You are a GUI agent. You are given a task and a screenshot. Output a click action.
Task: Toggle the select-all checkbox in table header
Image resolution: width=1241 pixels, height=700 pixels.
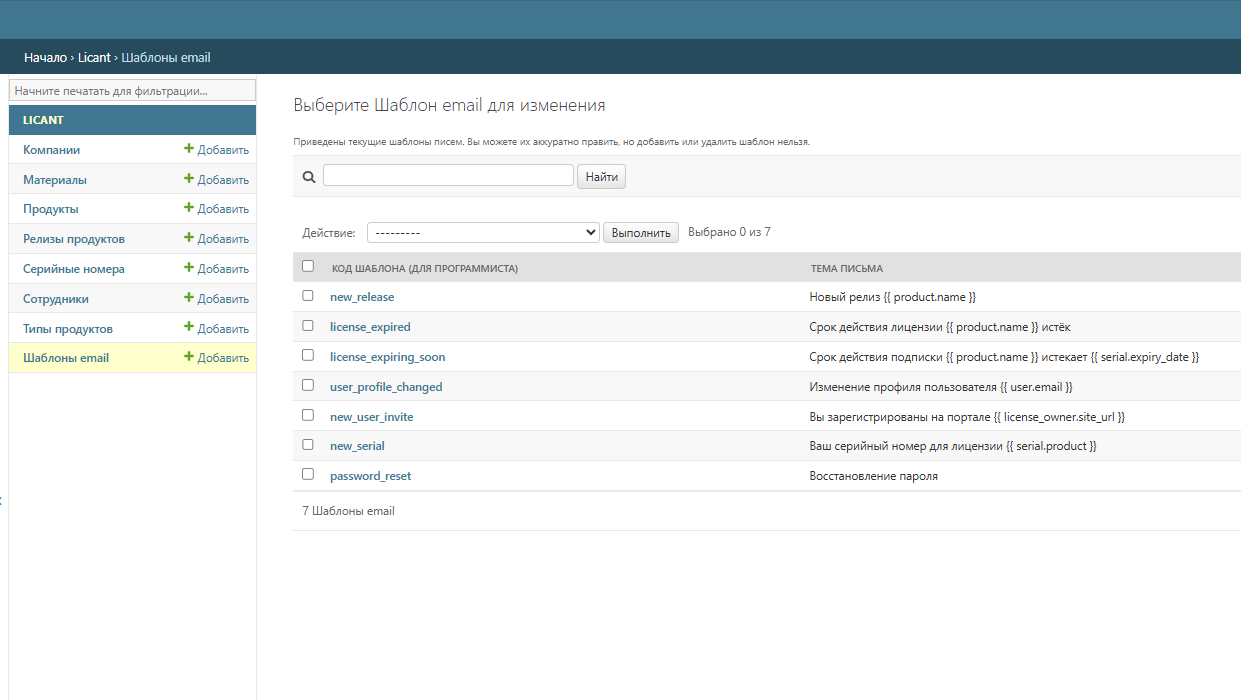[x=308, y=266]
